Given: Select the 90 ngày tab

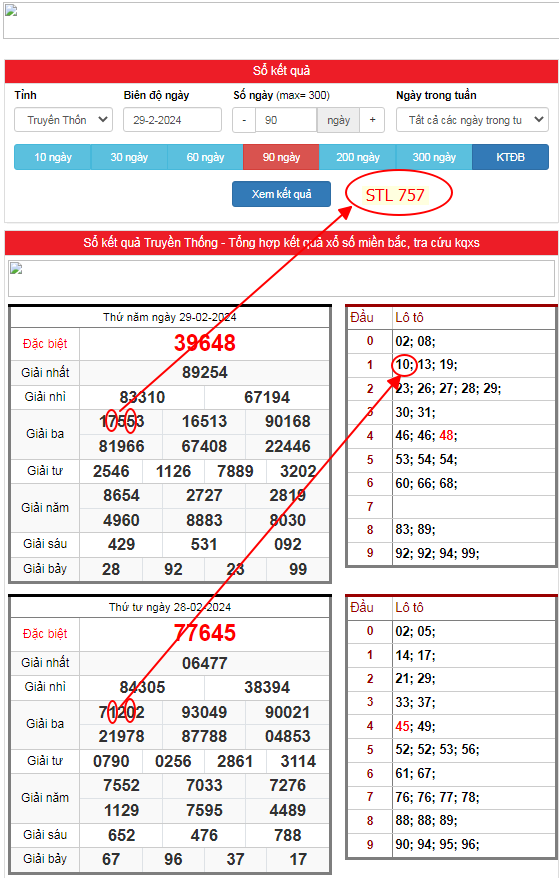Looking at the screenshot, I should click(x=281, y=157).
